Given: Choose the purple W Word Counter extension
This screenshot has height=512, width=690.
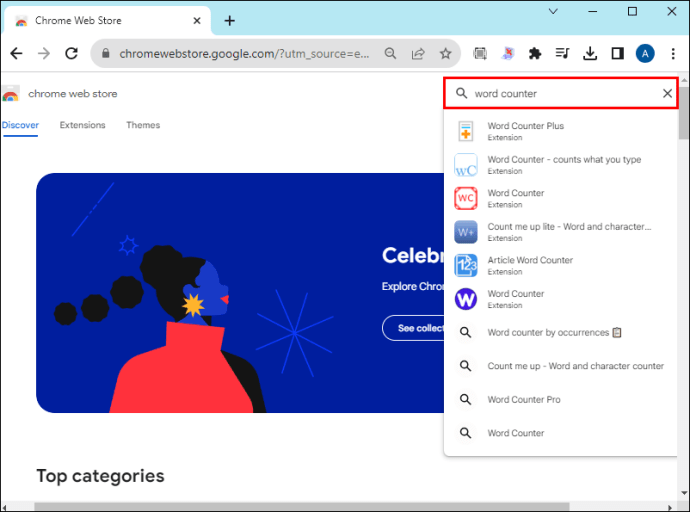Looking at the screenshot, I should [x=561, y=299].
